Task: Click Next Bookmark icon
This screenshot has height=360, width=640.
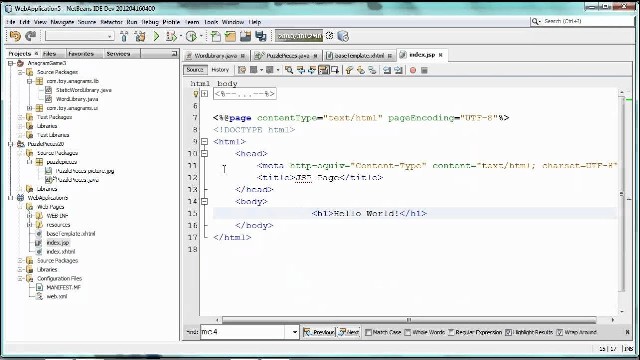Action: [361, 70]
